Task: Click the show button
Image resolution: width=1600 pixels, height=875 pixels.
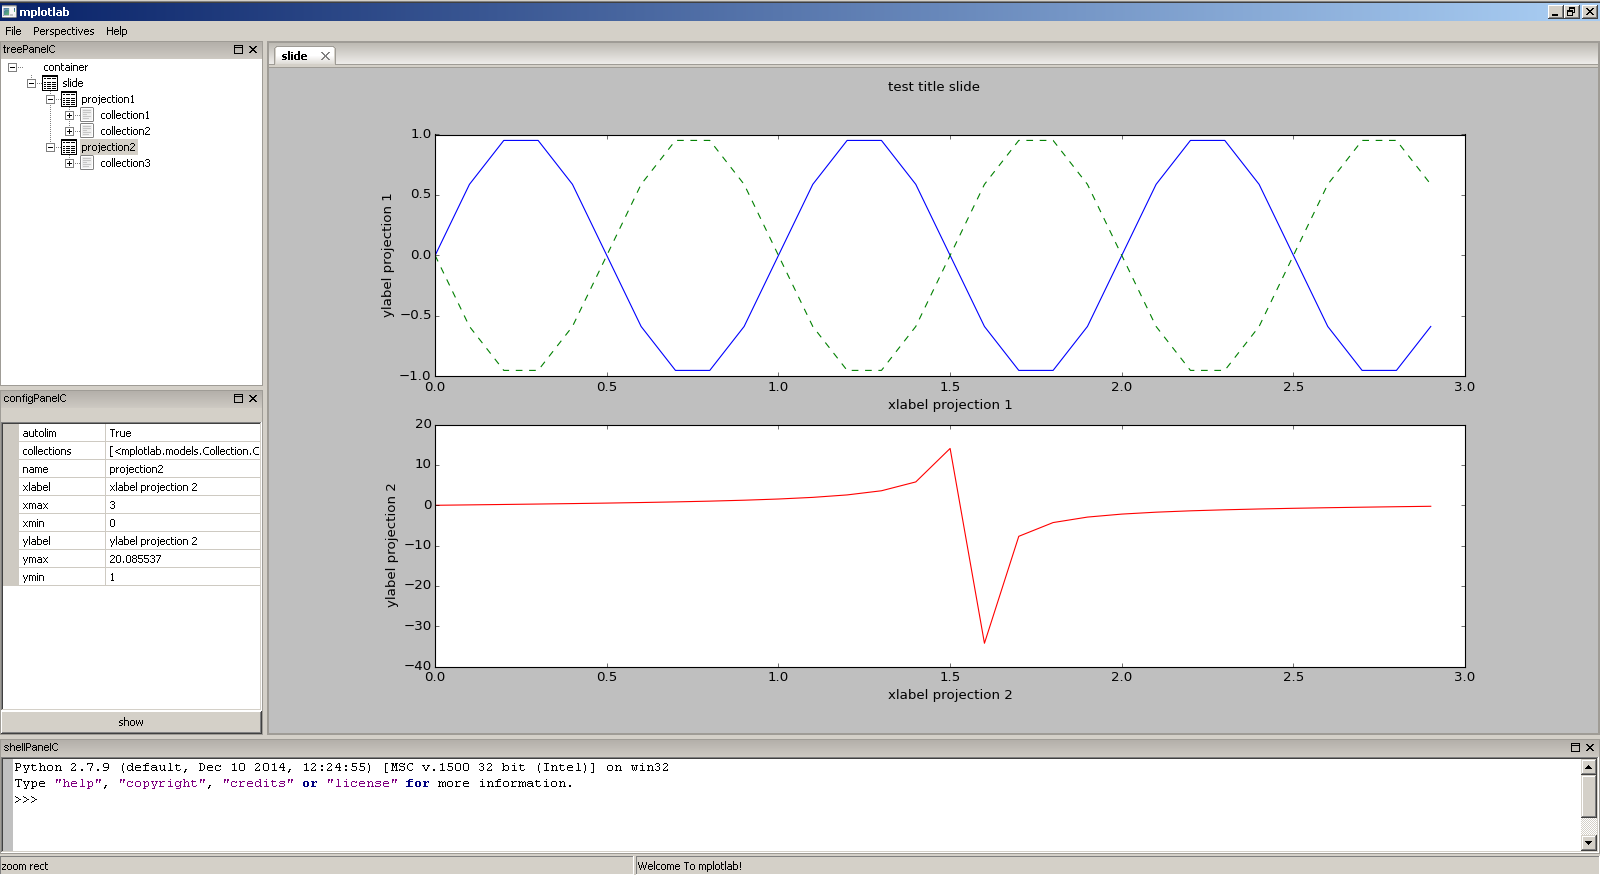Action: [131, 722]
